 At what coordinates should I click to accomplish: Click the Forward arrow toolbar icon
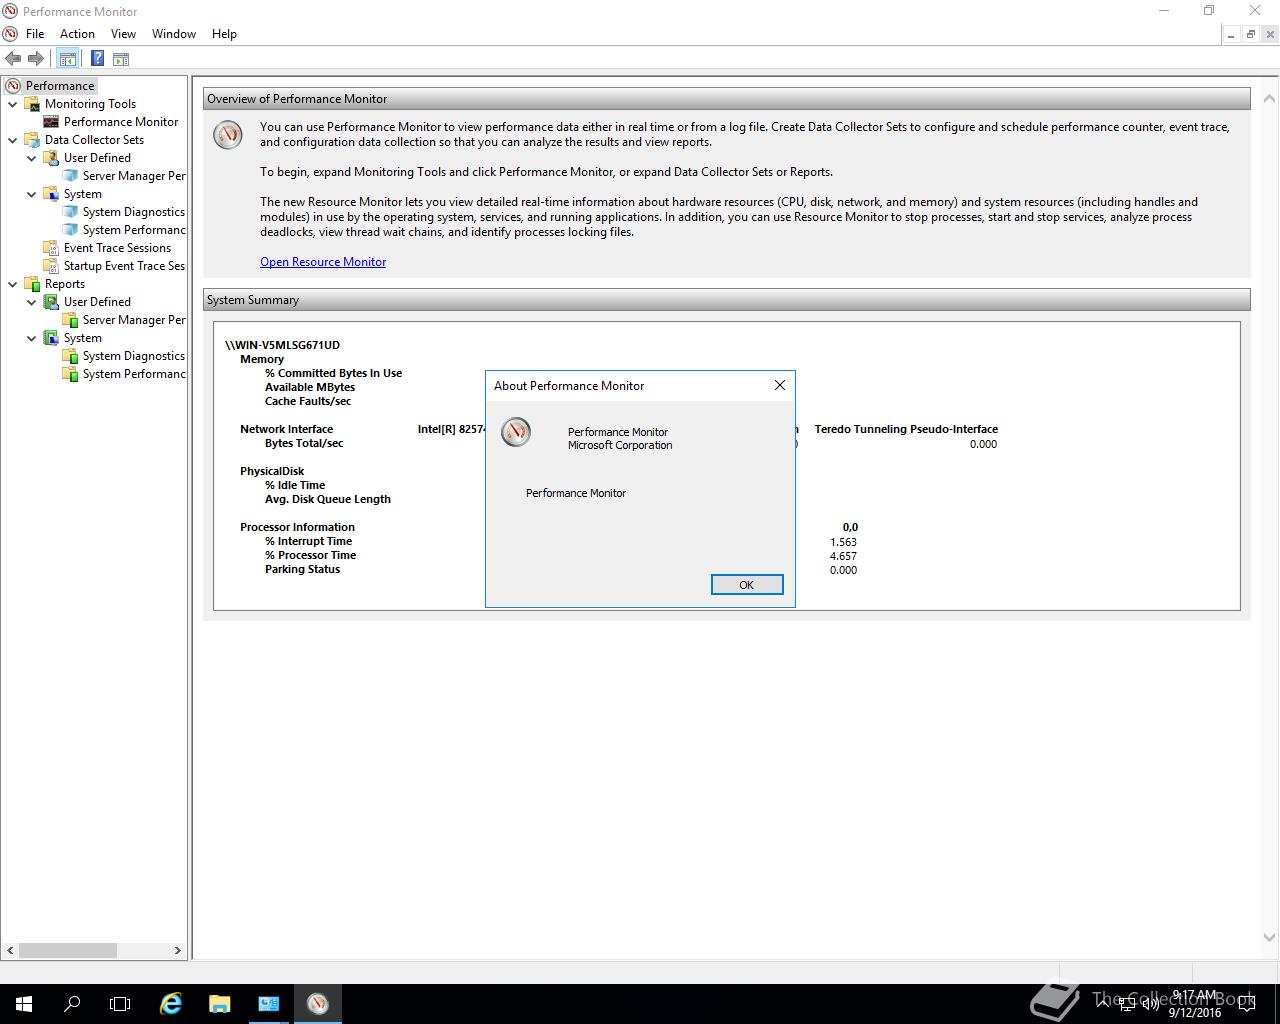(x=36, y=59)
